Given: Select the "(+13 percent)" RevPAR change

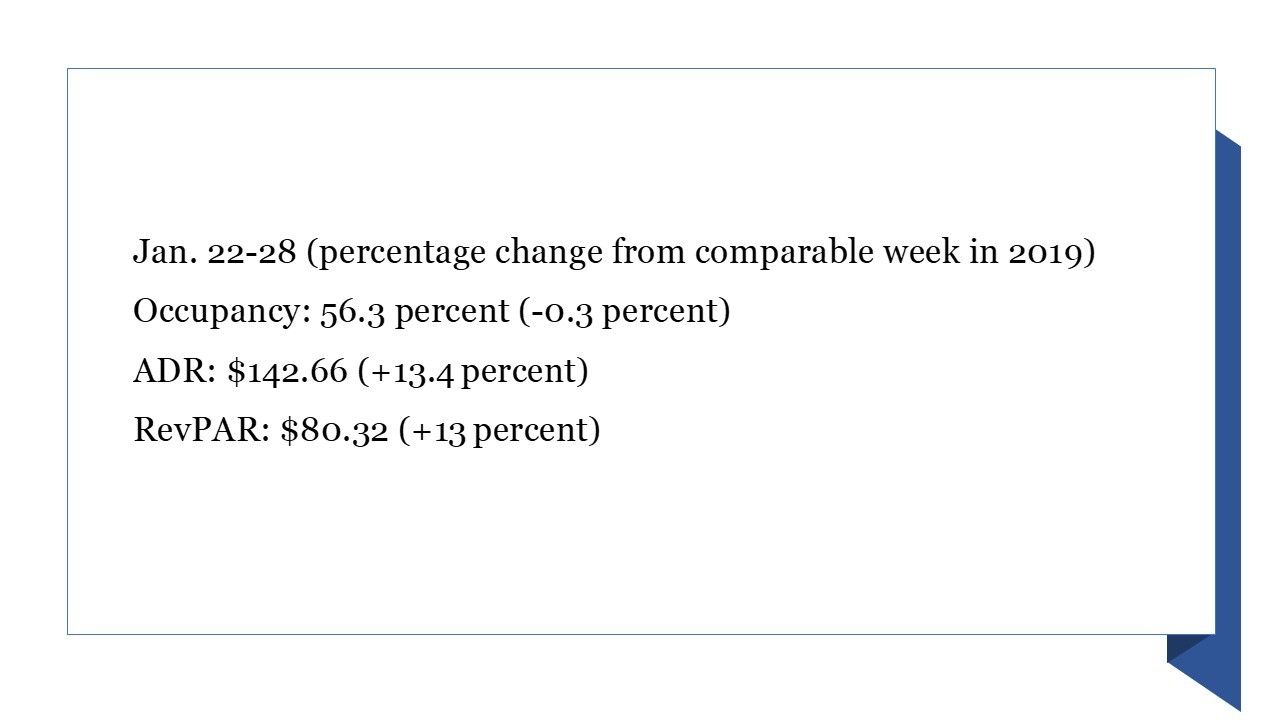Looking at the screenshot, I should click(x=499, y=431).
